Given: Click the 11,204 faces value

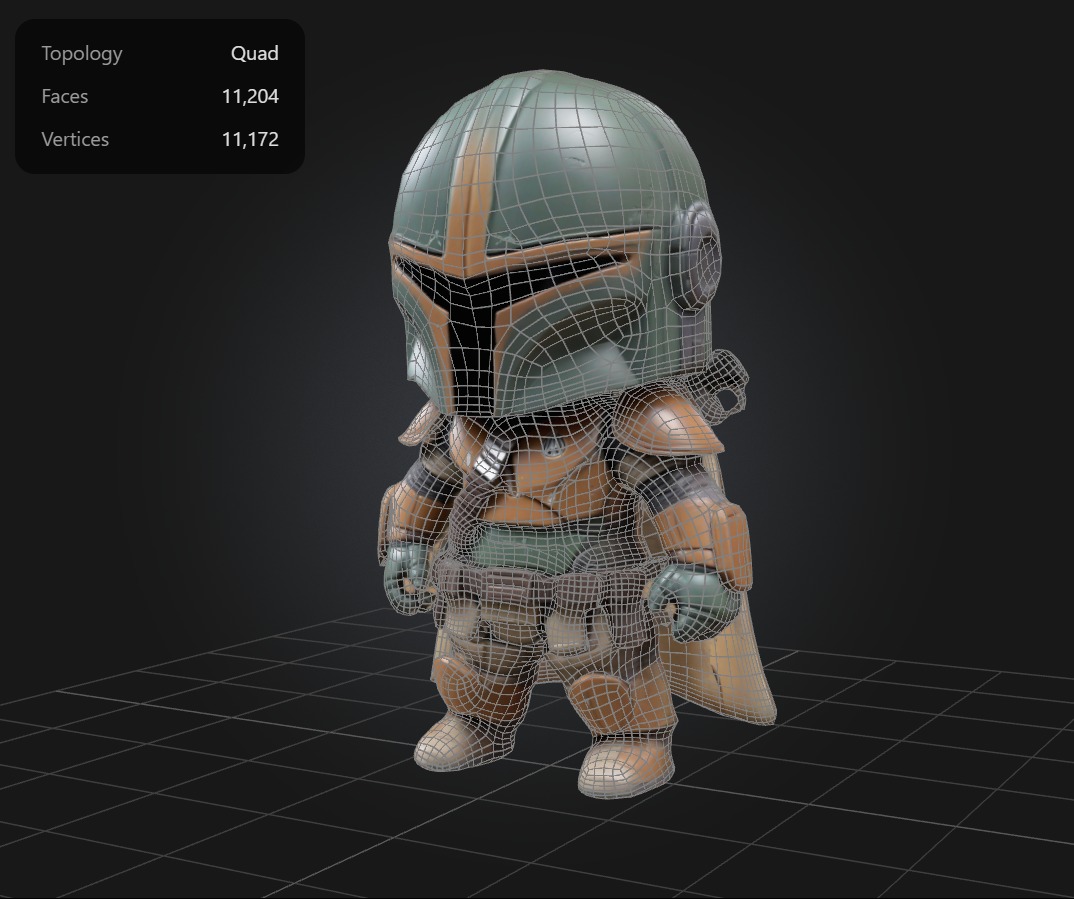Looking at the screenshot, I should [x=250, y=97].
